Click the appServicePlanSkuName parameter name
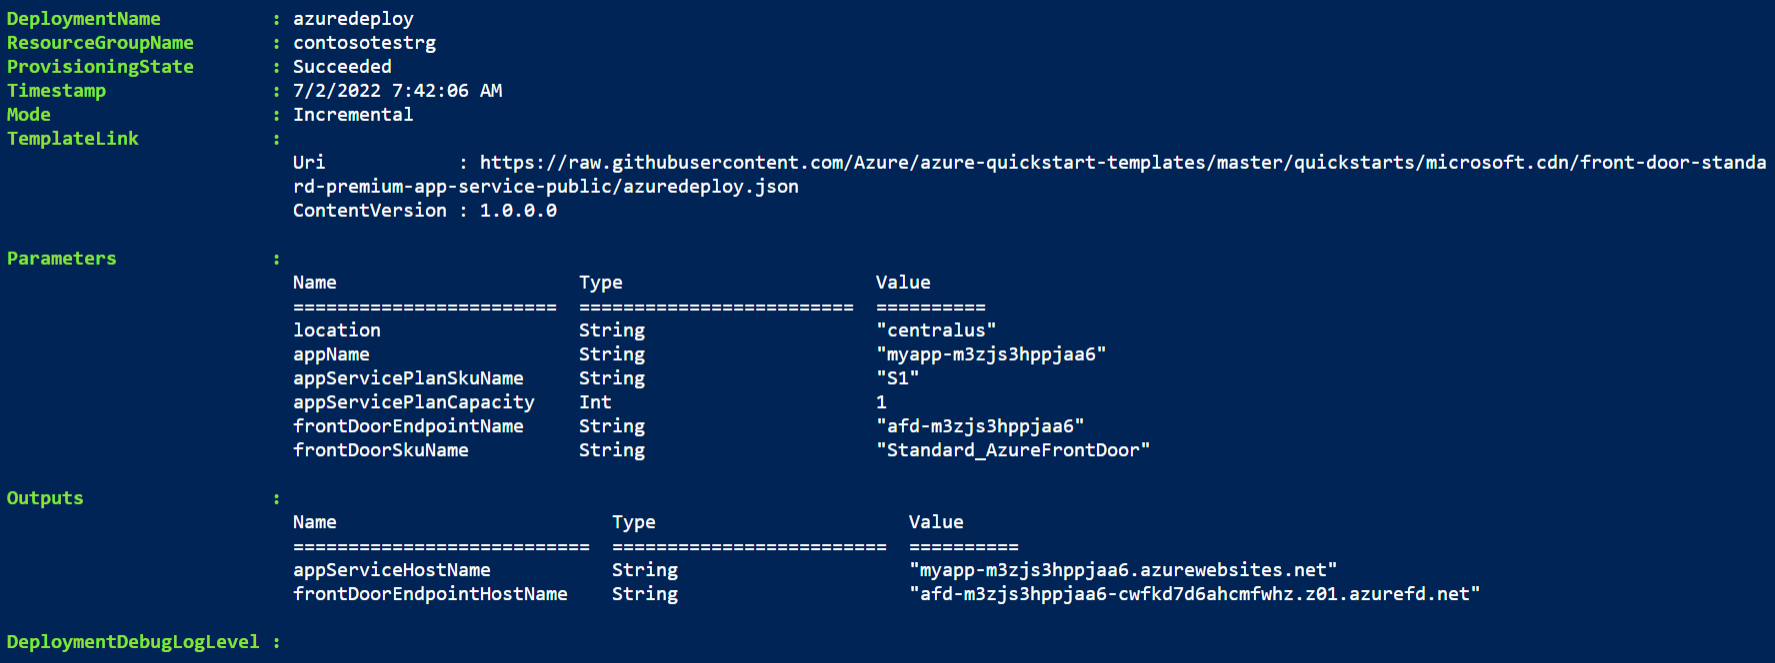 [x=408, y=379]
